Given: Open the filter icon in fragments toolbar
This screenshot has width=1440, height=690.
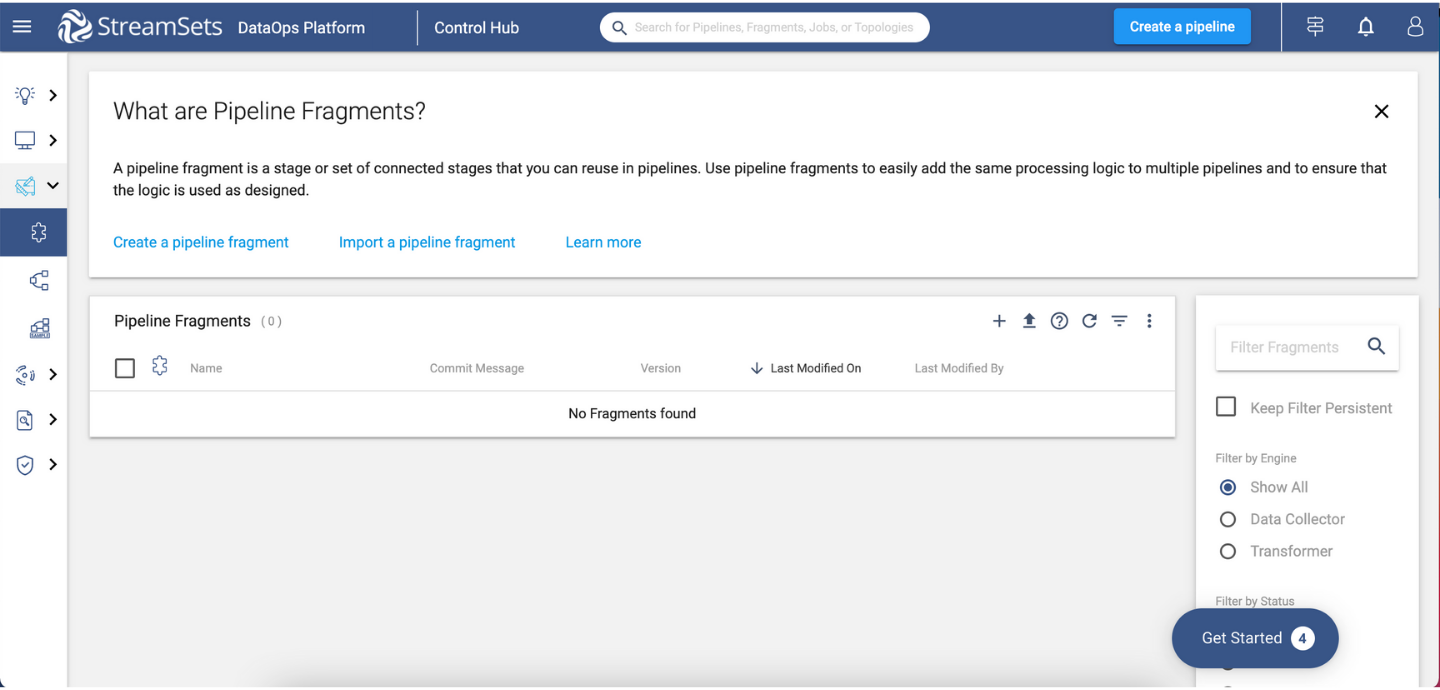Looking at the screenshot, I should point(1119,321).
